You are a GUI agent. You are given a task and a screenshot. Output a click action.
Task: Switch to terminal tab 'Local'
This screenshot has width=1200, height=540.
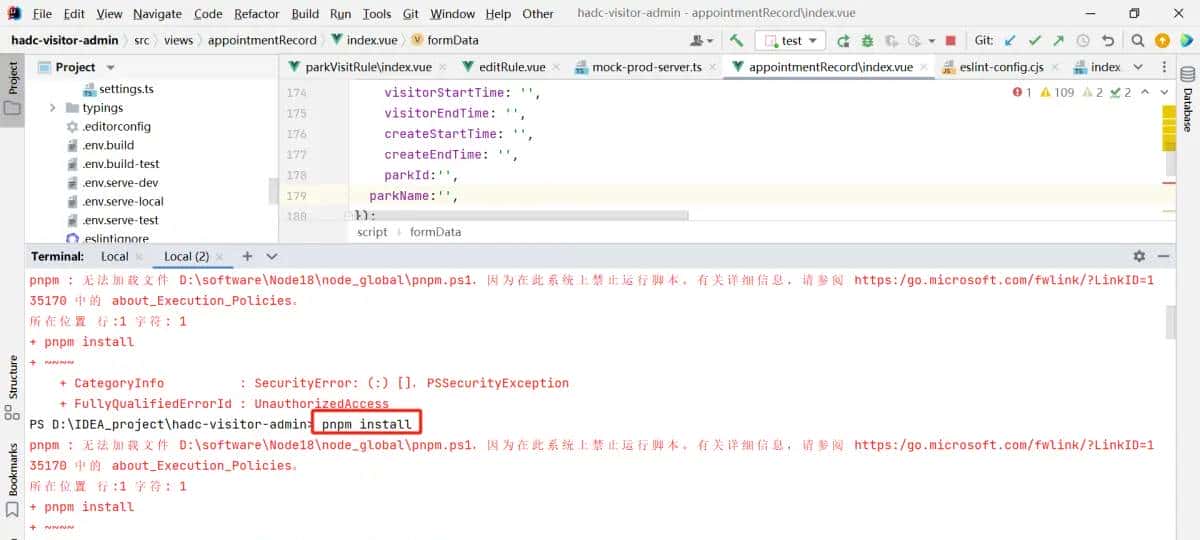pos(114,256)
